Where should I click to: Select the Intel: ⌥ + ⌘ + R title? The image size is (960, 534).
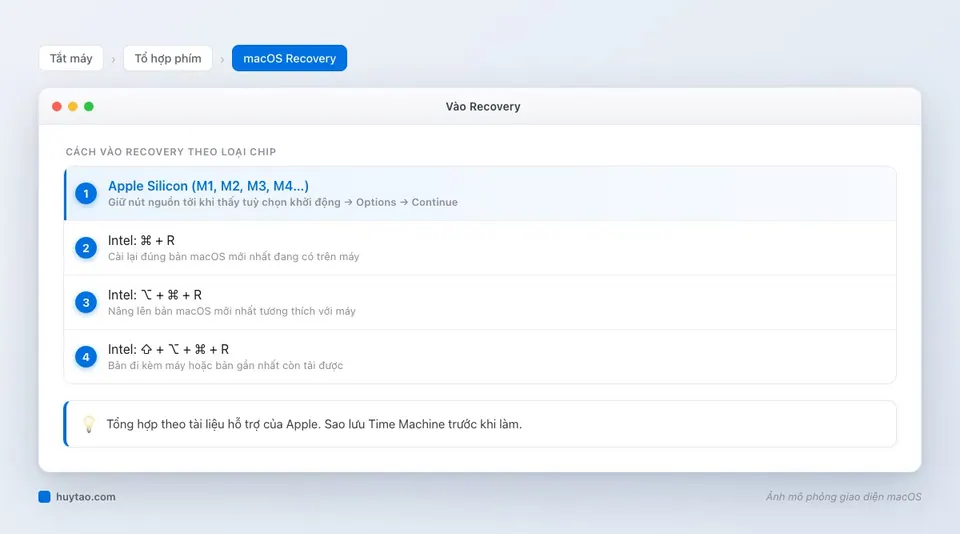tap(155, 295)
